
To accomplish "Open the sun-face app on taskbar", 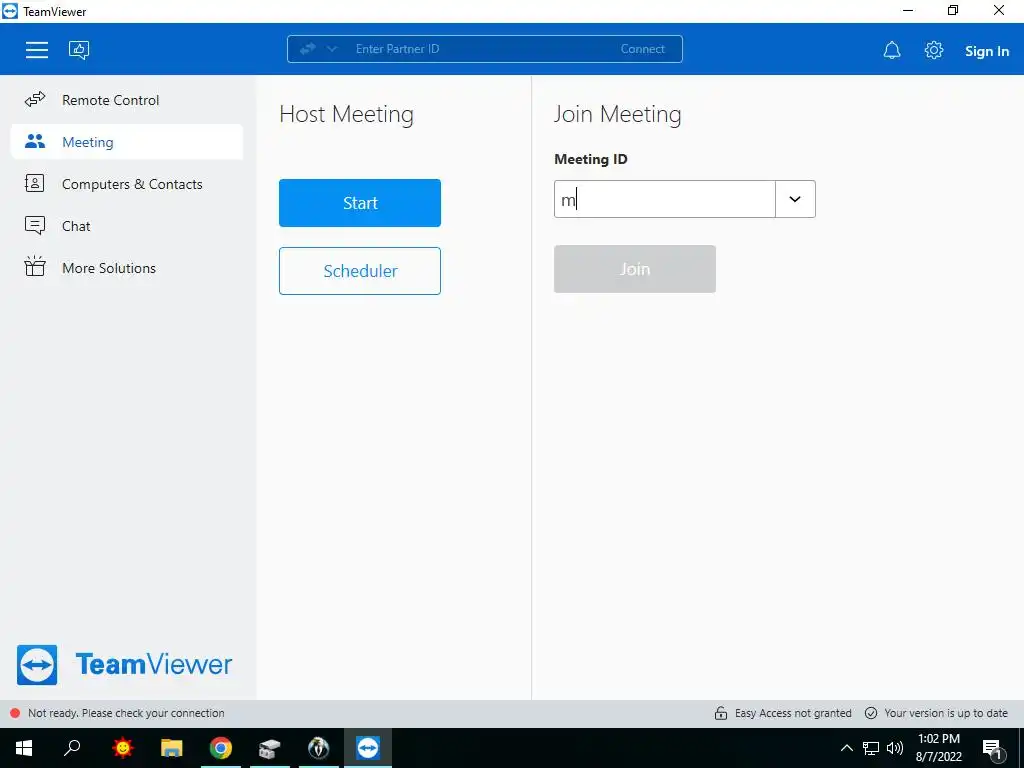I will pos(123,748).
